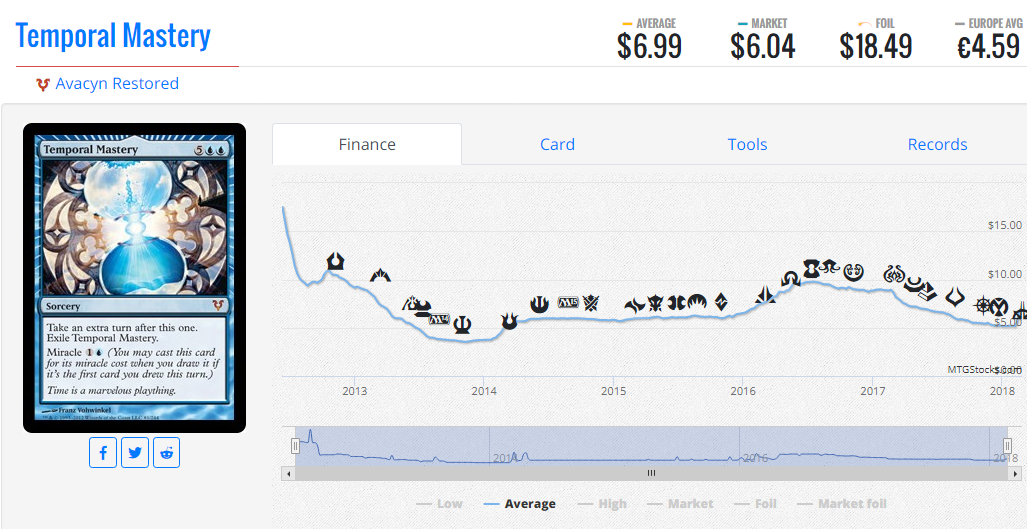Click the 2013 label on time axis
1027x529 pixels.
(354, 392)
